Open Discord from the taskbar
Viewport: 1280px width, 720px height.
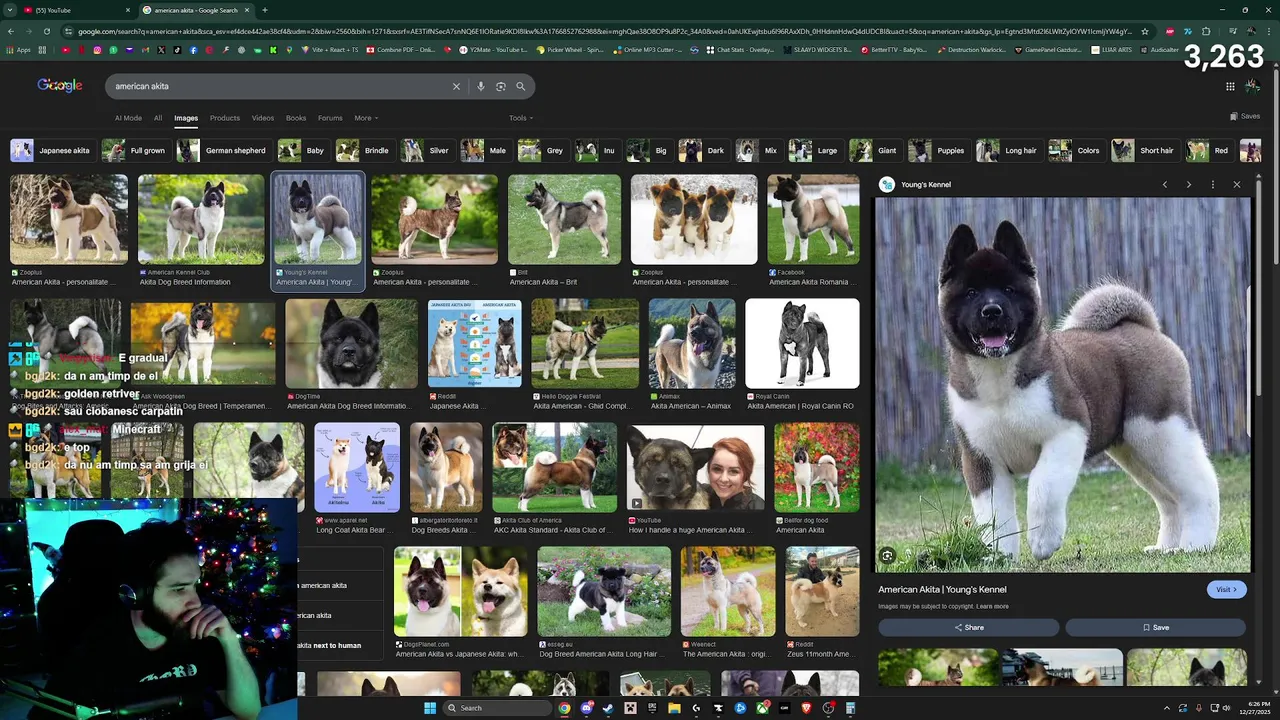click(x=586, y=708)
